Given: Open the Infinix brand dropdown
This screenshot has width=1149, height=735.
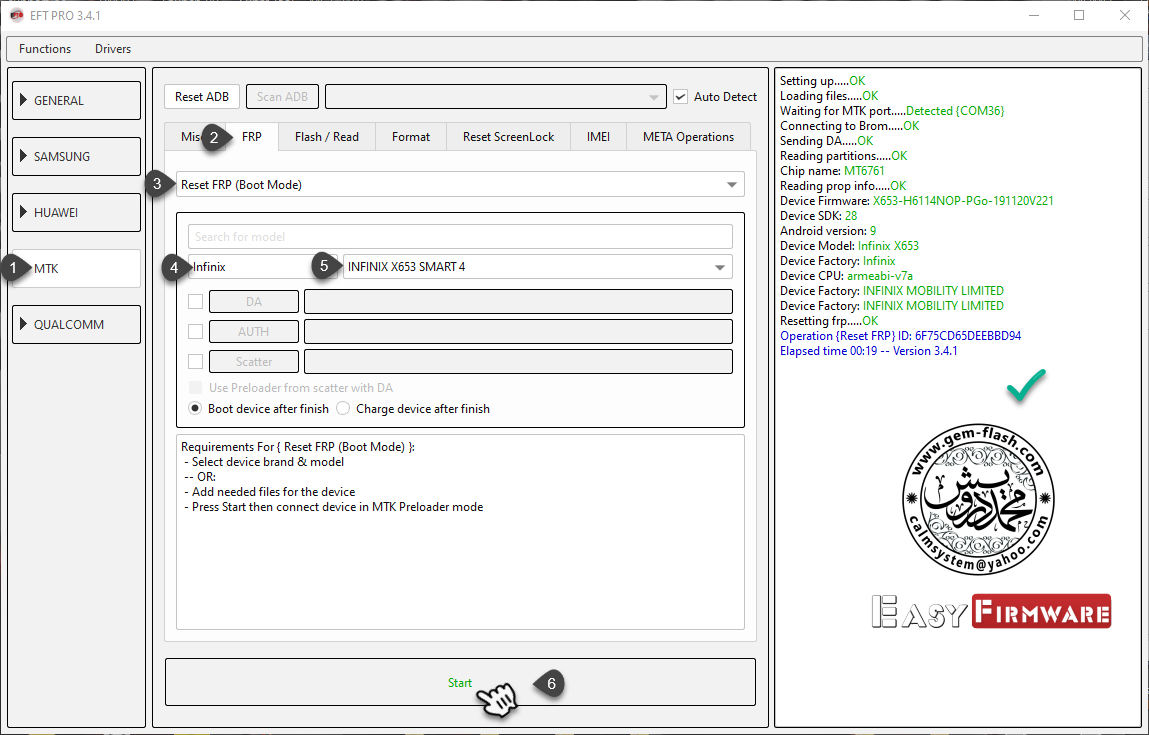Looking at the screenshot, I should coord(262,267).
